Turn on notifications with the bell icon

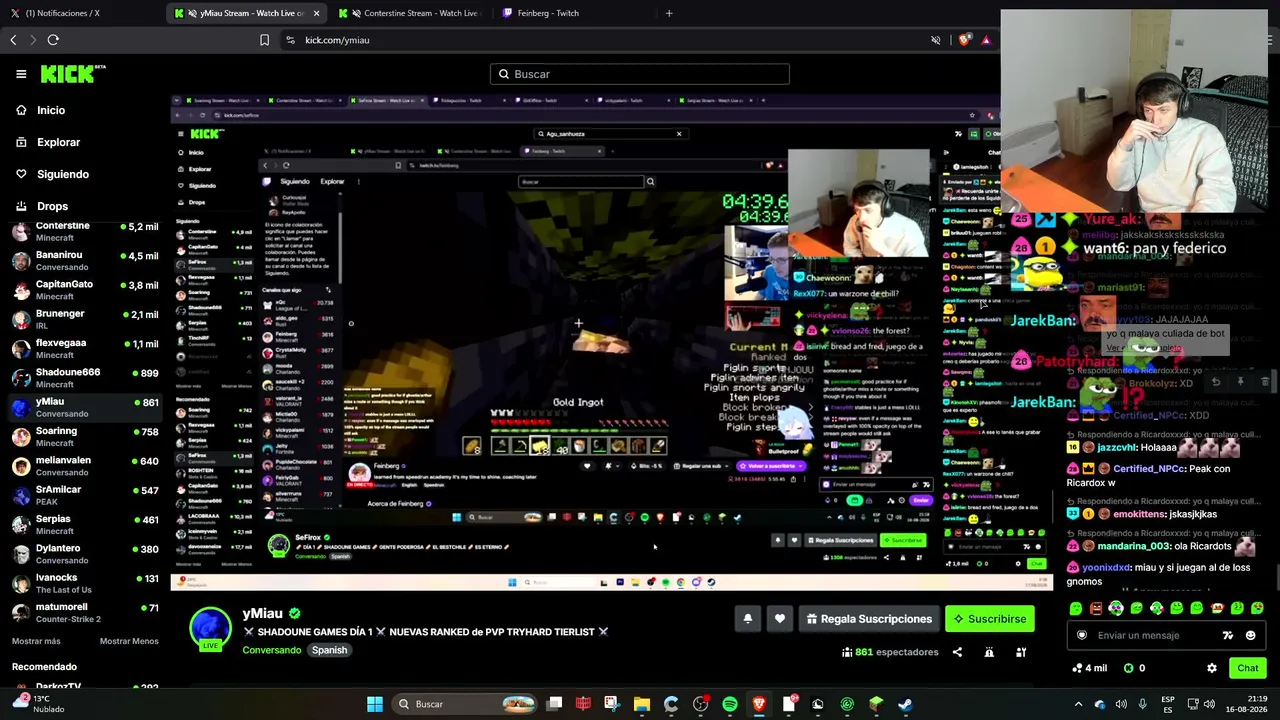[x=747, y=619]
